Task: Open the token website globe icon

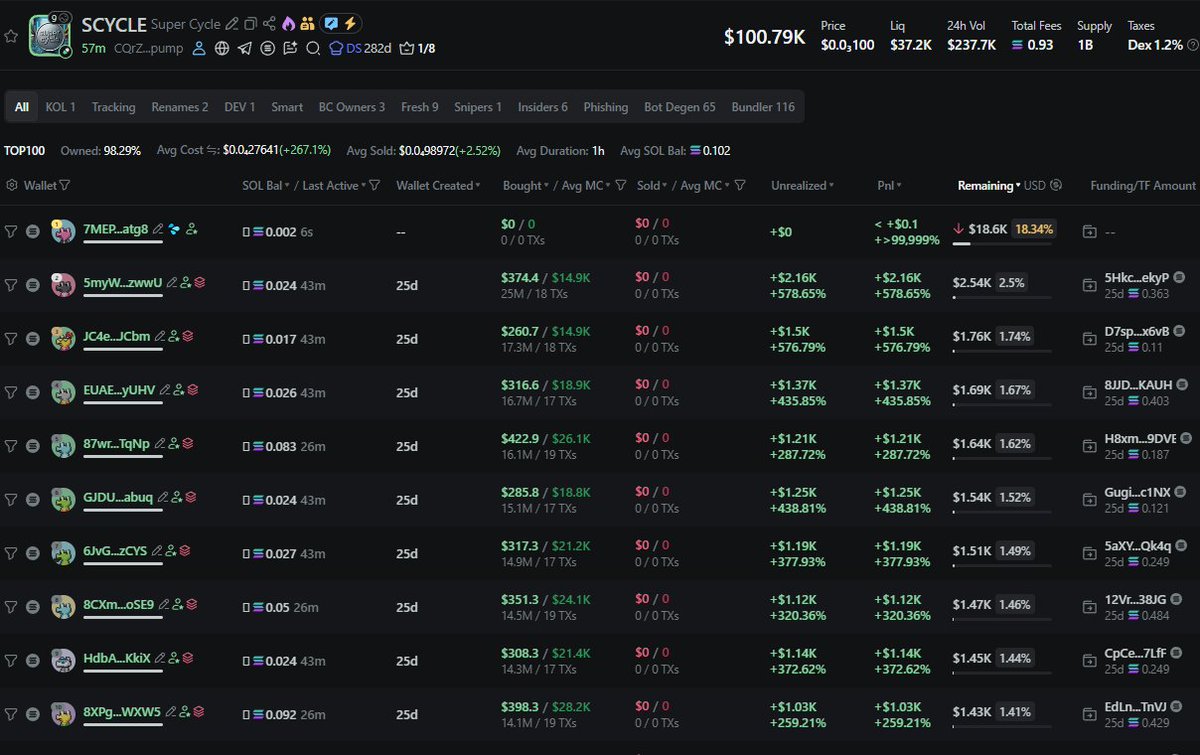Action: click(221, 48)
